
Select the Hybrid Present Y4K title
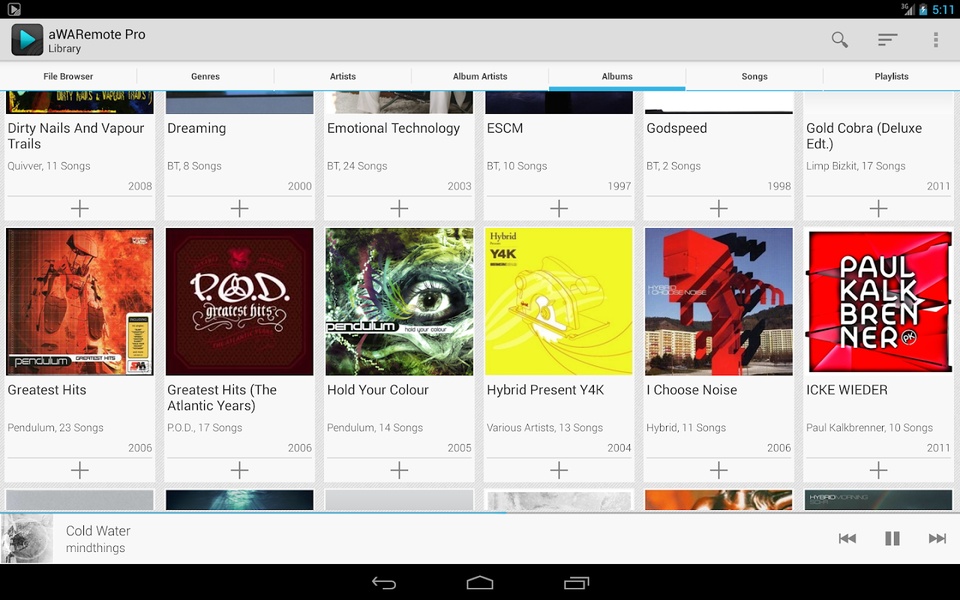[546, 390]
